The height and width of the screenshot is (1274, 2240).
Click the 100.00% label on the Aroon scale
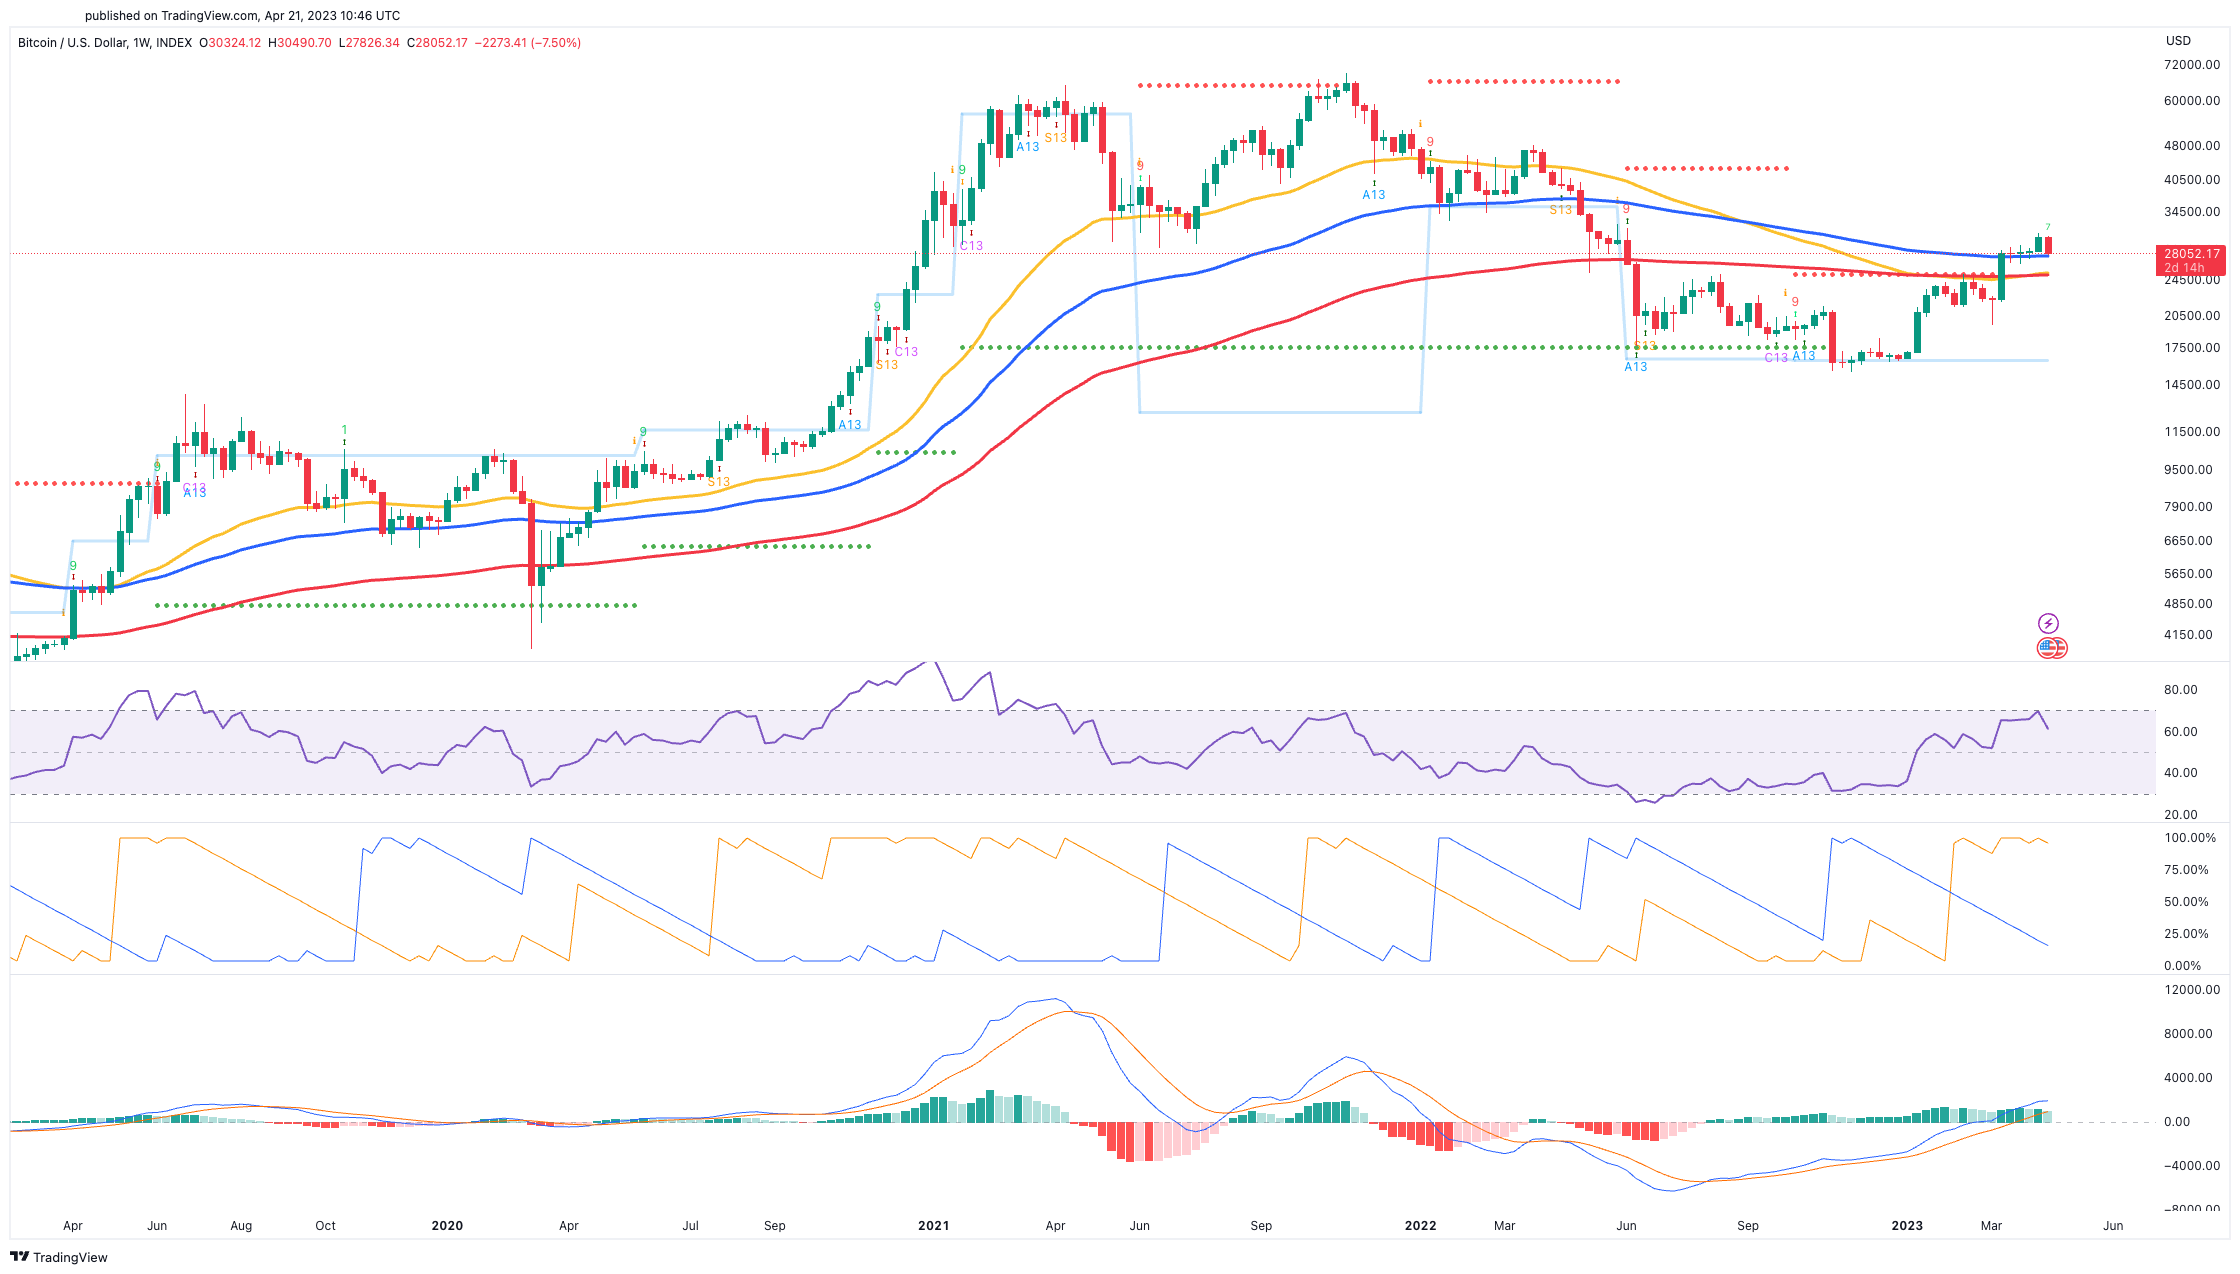[2189, 838]
